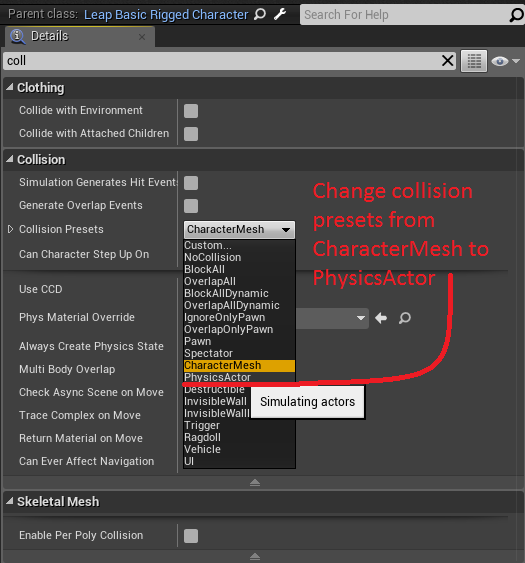Select OverlapAll preset
Screen dimensions: 525x563
pos(239,282)
